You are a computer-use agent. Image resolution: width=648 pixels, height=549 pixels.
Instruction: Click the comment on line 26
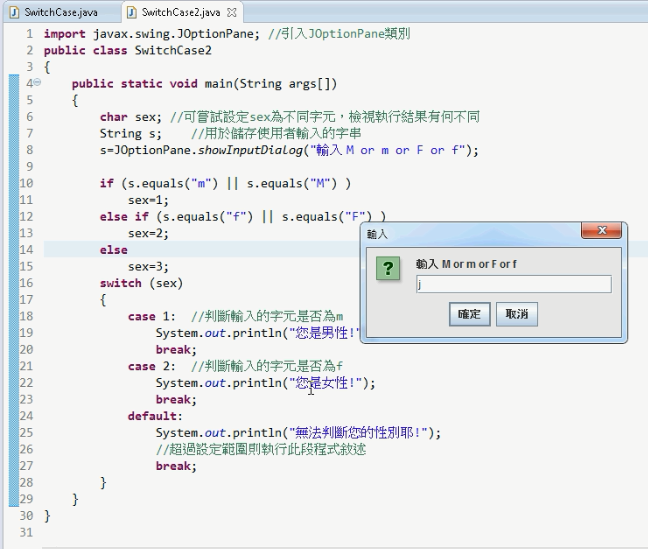click(261, 449)
